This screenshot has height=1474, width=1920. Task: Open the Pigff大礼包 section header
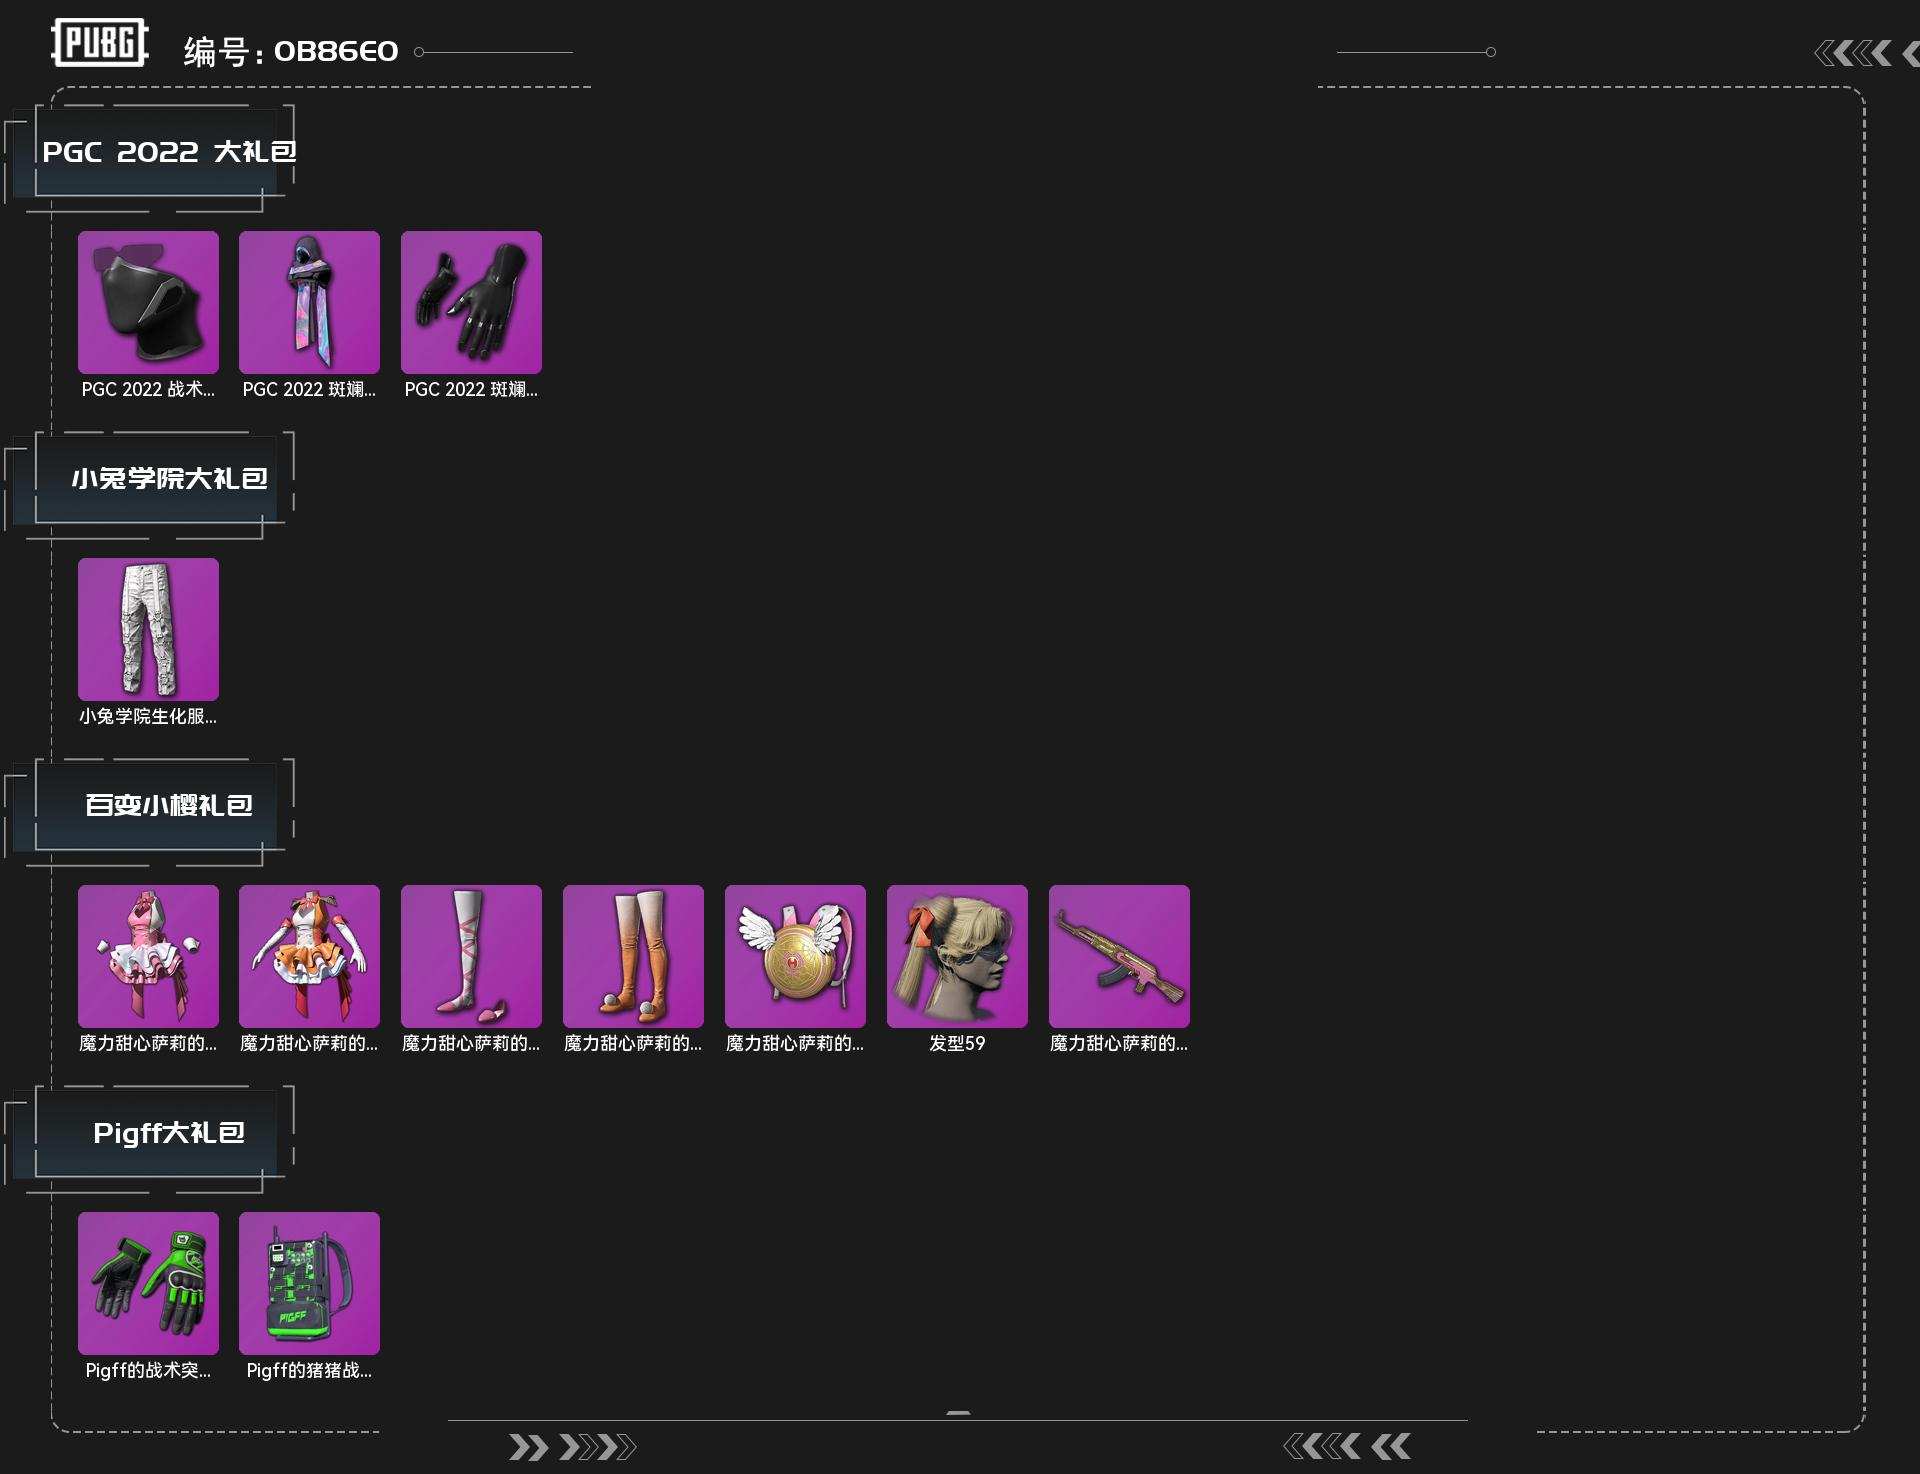coord(168,1133)
